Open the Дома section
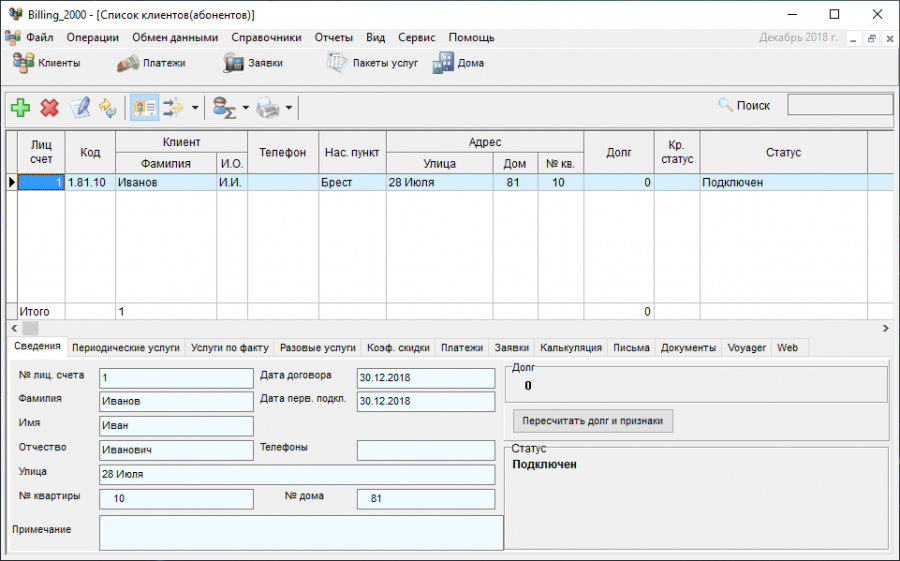Image resolution: width=900 pixels, height=561 pixels. click(458, 63)
